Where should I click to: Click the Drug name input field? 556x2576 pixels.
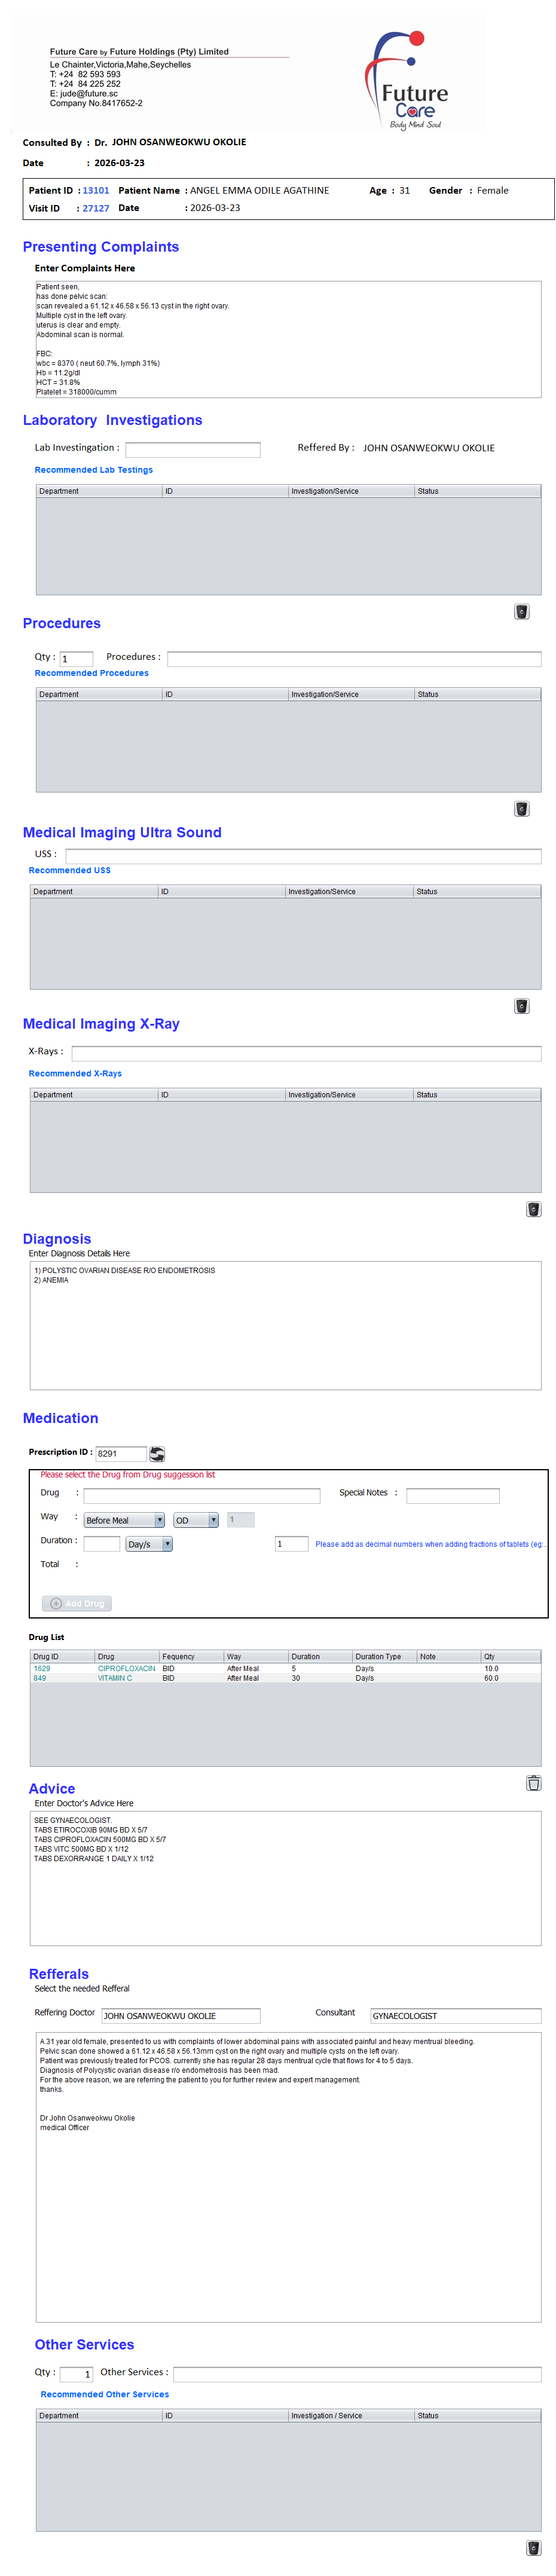[x=201, y=1495]
